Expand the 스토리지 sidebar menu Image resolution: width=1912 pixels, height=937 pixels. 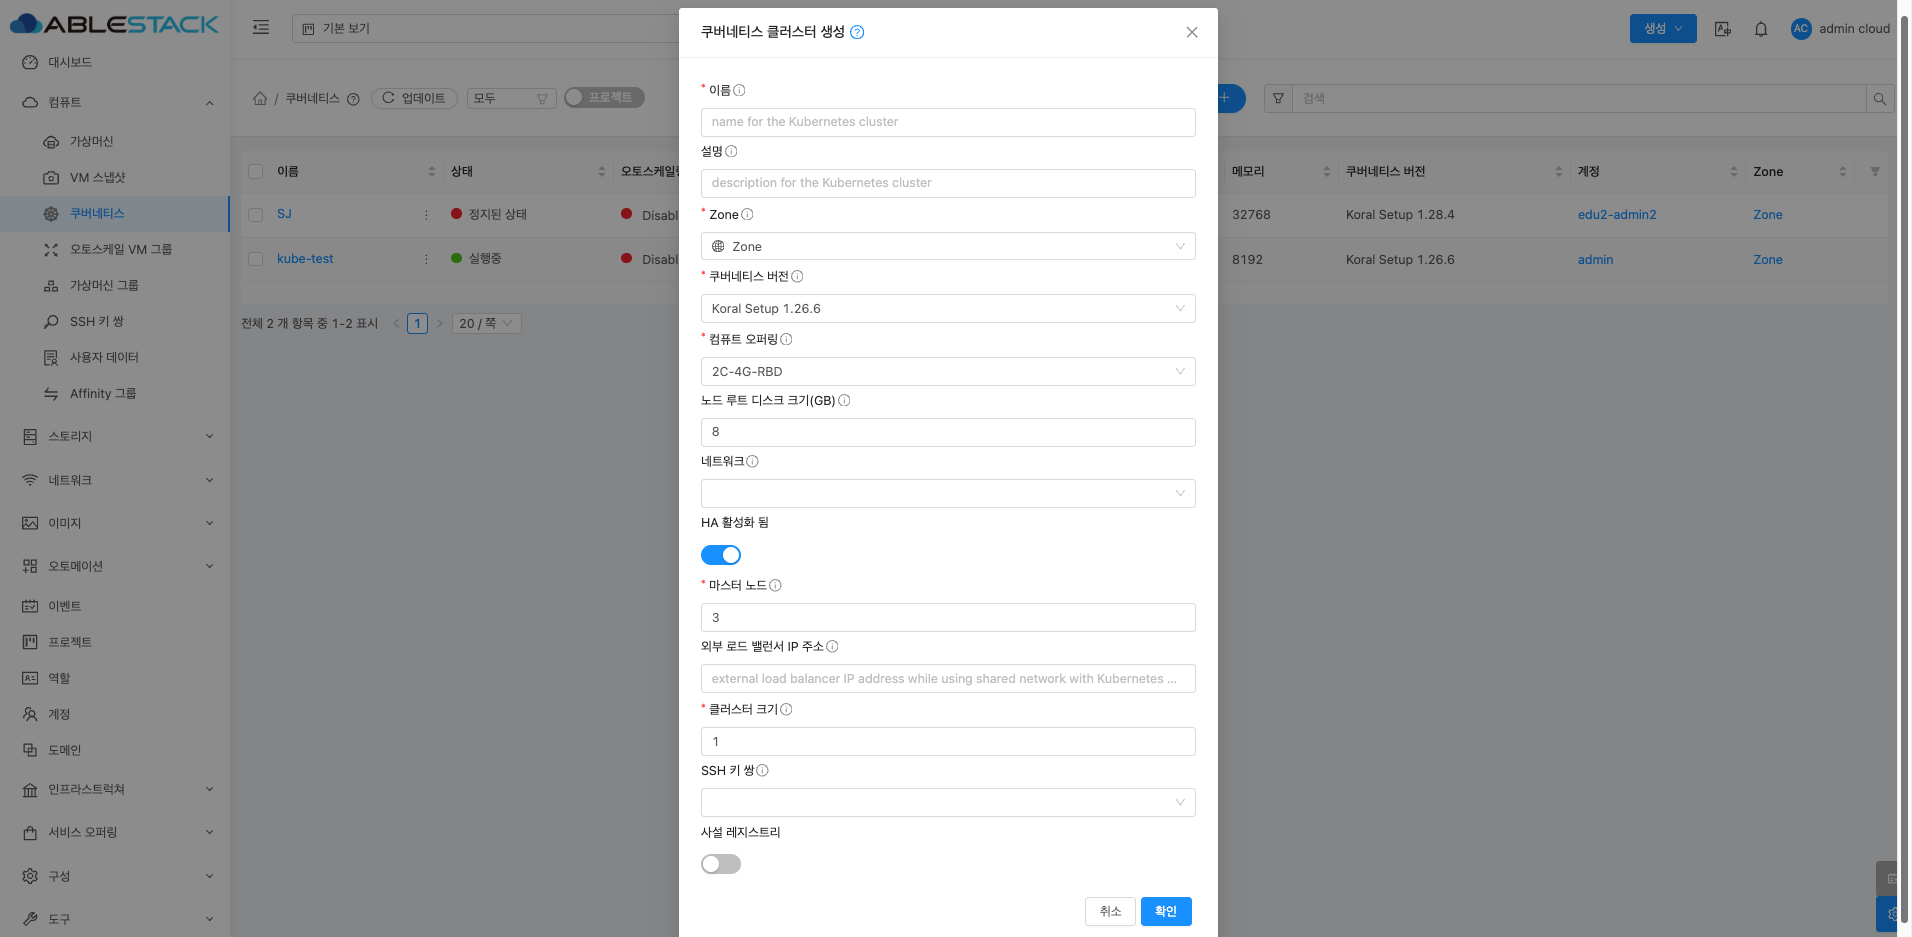point(115,436)
